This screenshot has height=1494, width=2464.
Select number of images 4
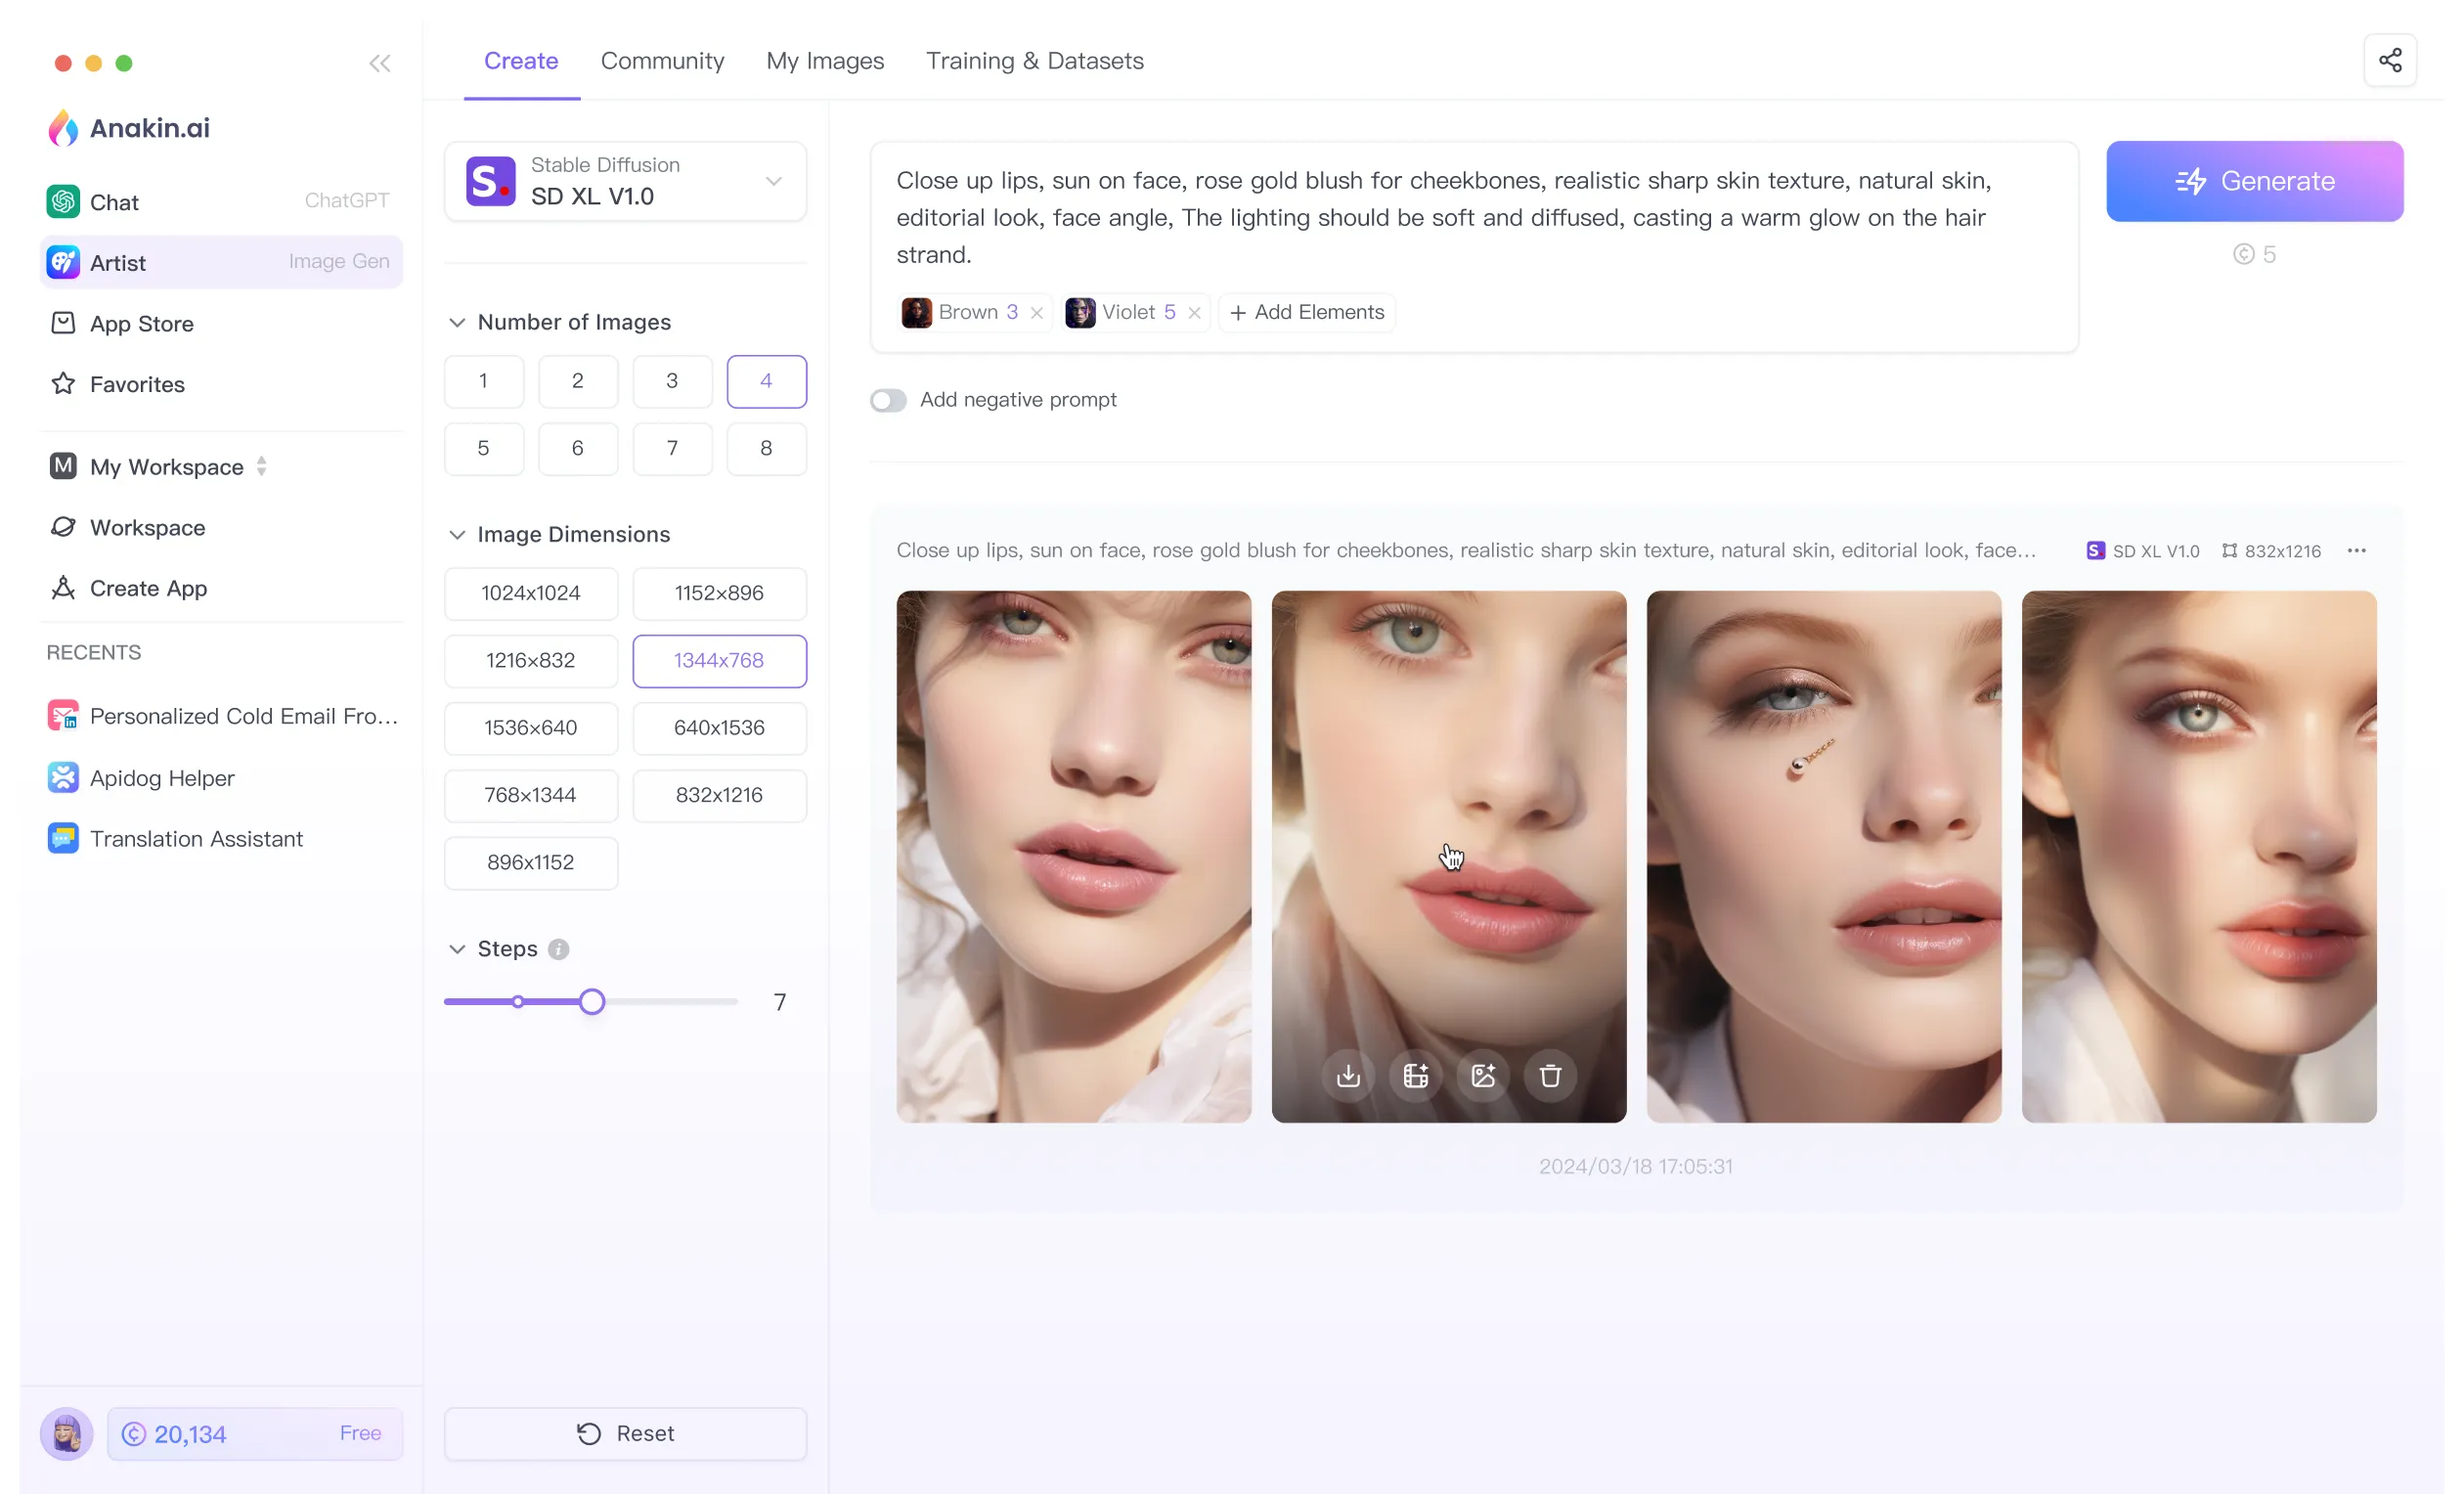tap(766, 380)
